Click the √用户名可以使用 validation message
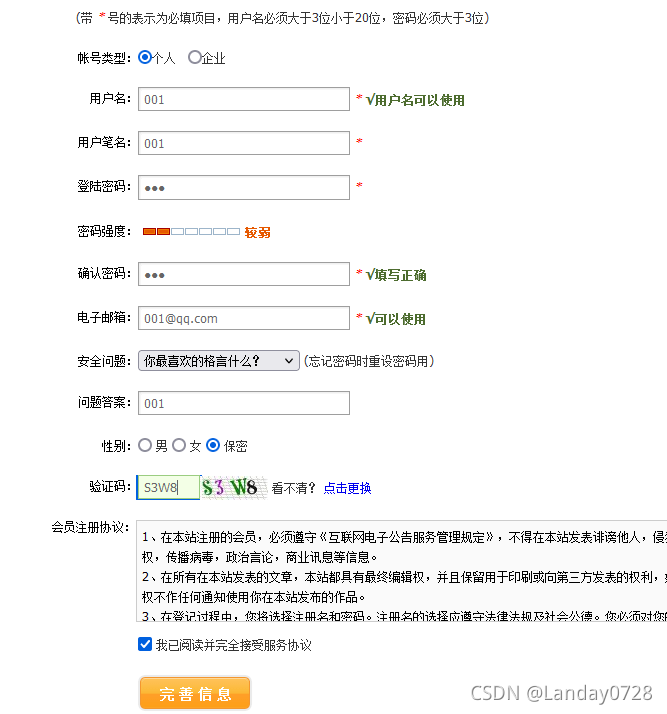Viewport: 667px width, 714px height. pos(415,100)
